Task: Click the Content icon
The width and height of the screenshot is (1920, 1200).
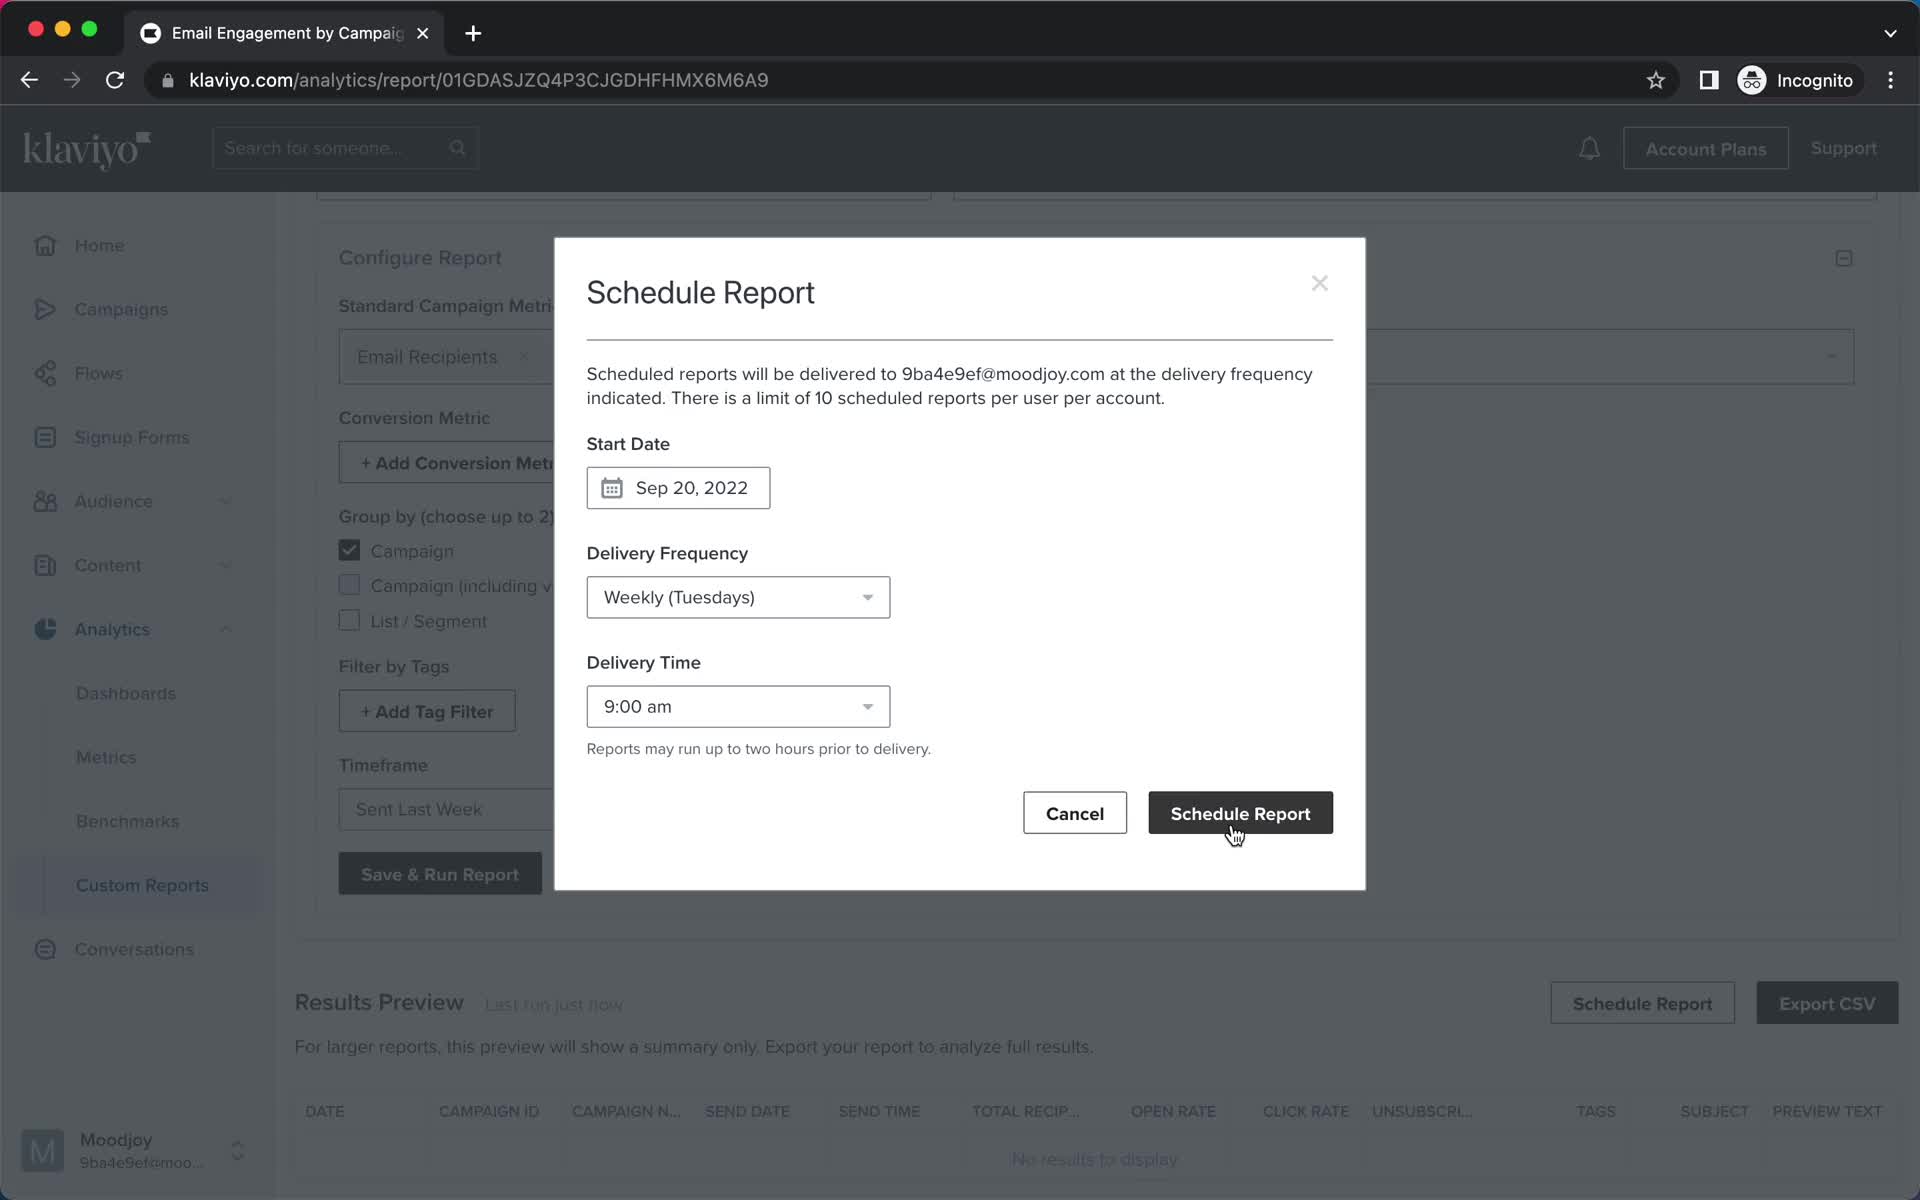Action: pyautogui.click(x=45, y=565)
